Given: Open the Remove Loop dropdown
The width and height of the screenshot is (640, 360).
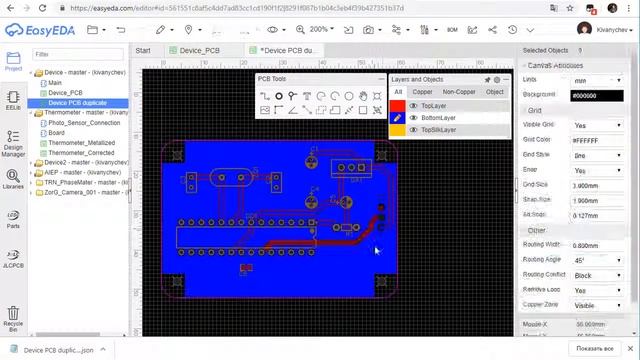Looking at the screenshot, I should coord(597,291).
